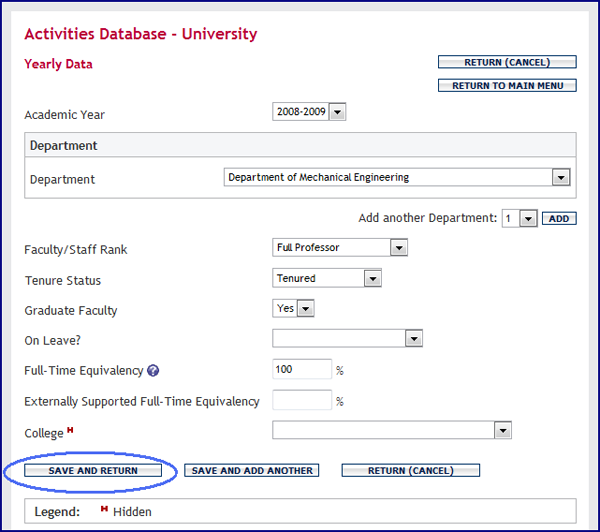This screenshot has width=600, height=532.
Task: Click the ADD department button
Action: tap(559, 219)
